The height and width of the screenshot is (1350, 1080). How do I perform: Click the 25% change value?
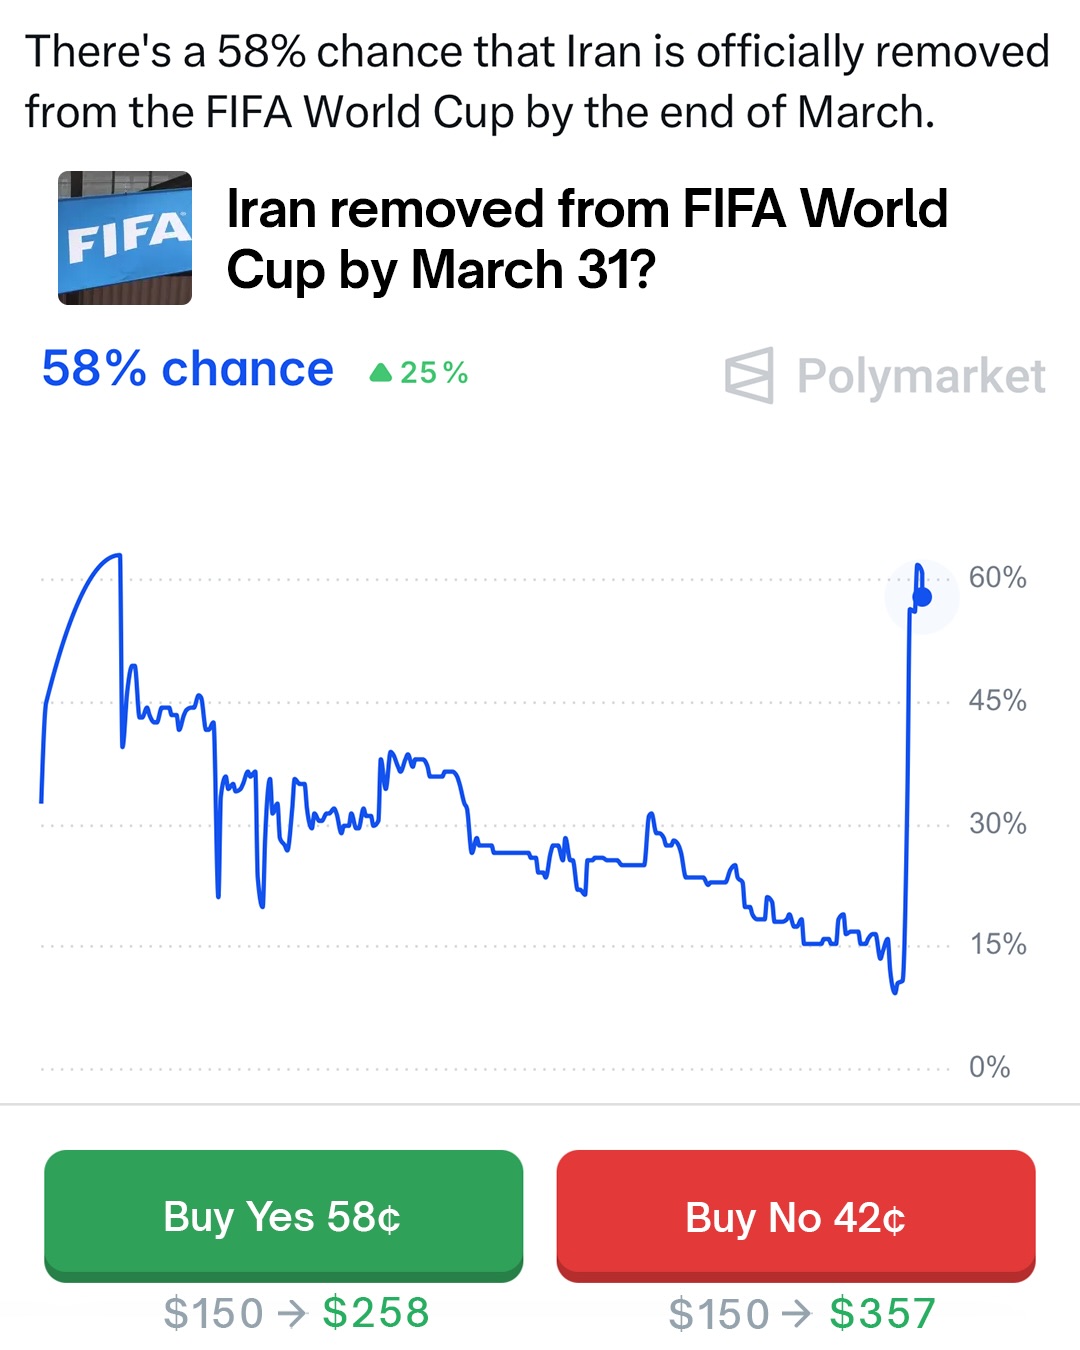coord(434,373)
